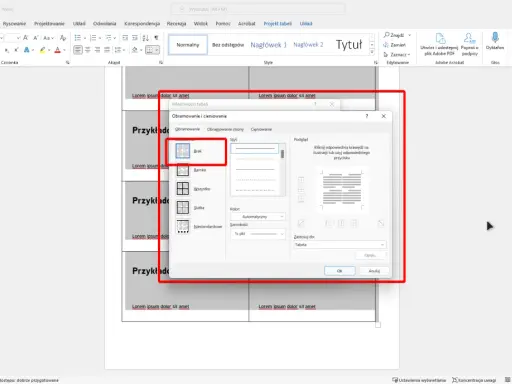Toggle align left in Akapit group

(78, 50)
